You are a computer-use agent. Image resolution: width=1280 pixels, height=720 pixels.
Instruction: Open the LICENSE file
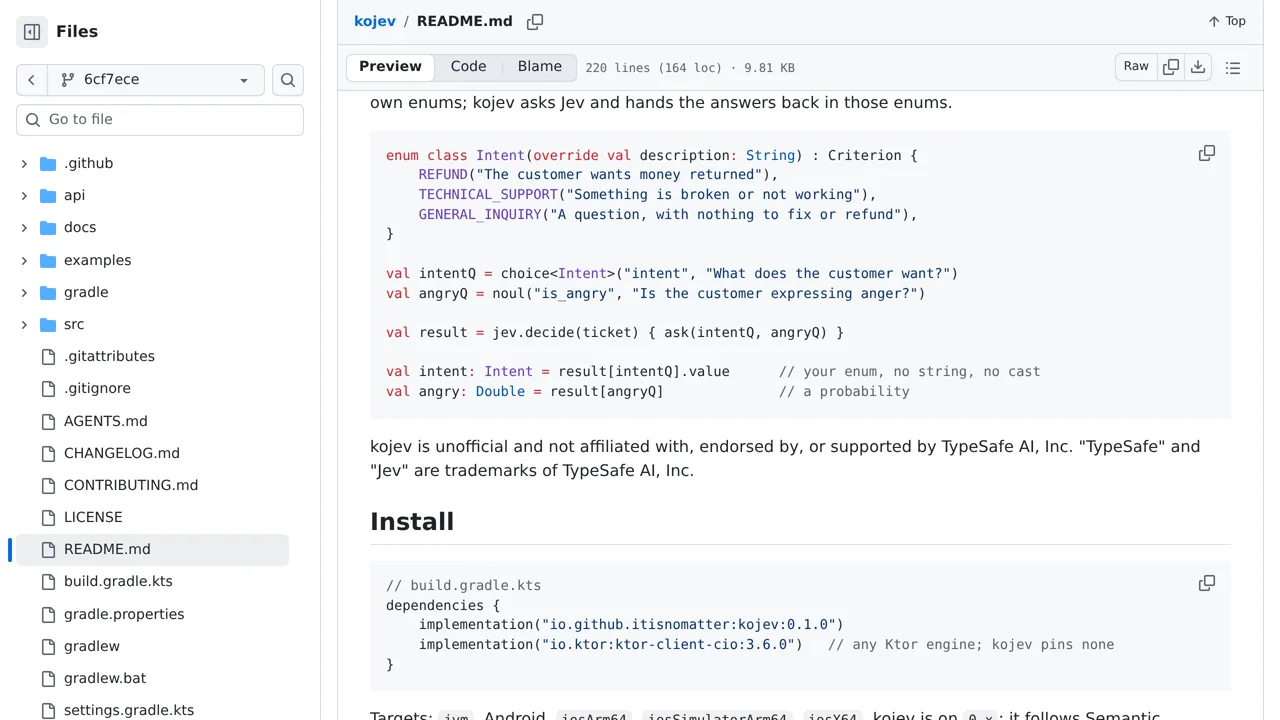[93, 518]
